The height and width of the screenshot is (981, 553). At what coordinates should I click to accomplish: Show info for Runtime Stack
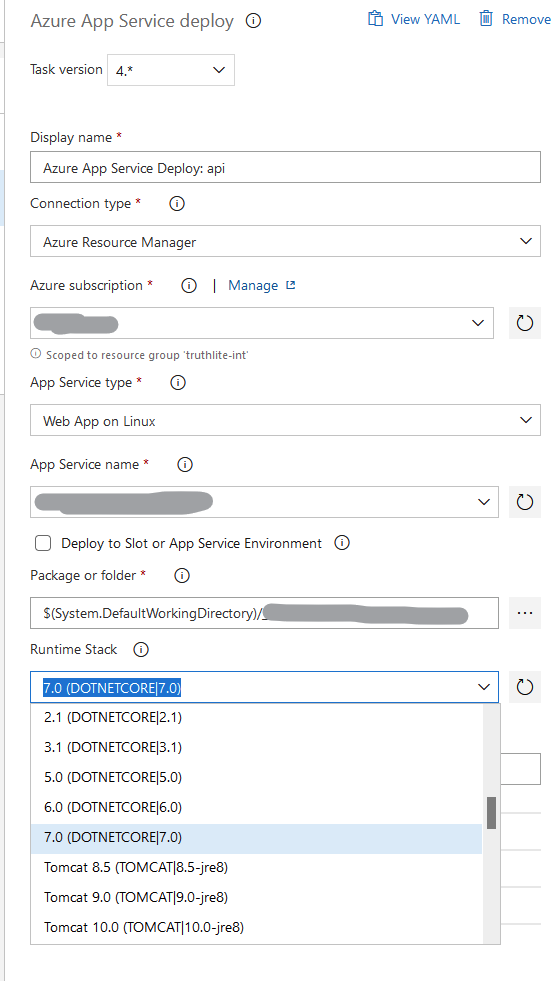(141, 650)
